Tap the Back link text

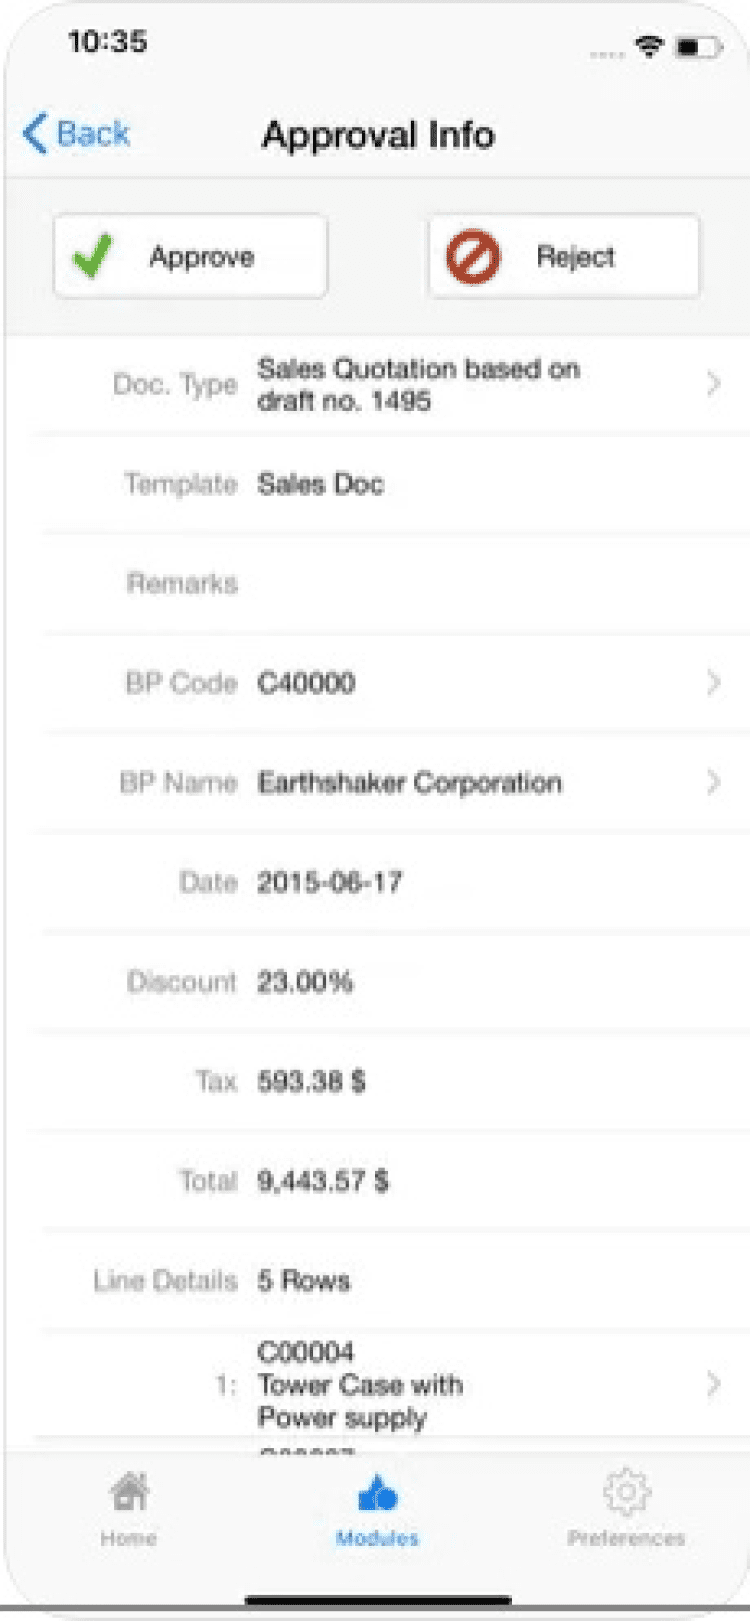[93, 134]
